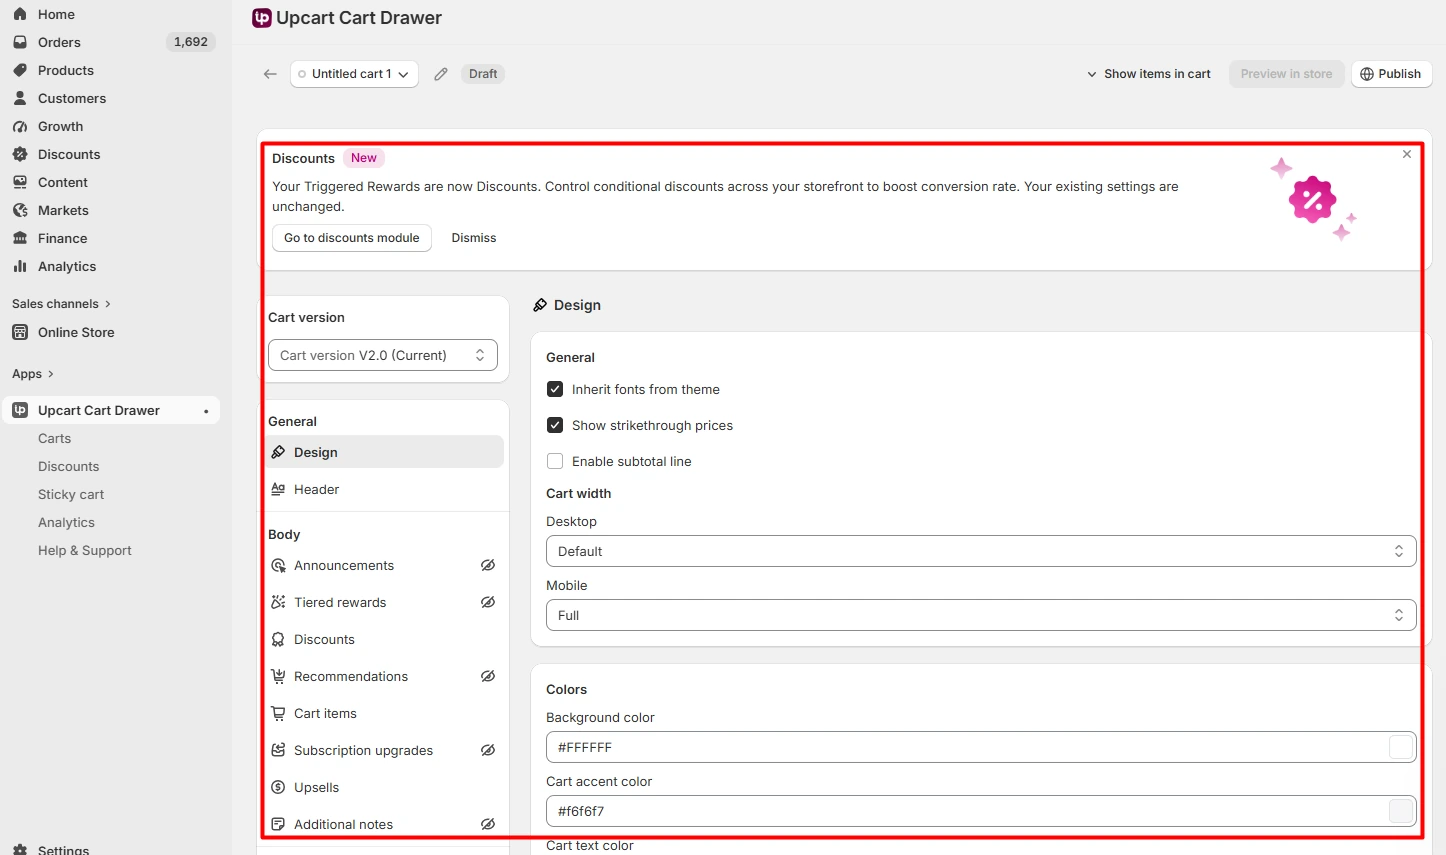Screen dimensions: 1446x855
Task: Open the Cart version V2.0 dropdown
Action: [x=383, y=355]
